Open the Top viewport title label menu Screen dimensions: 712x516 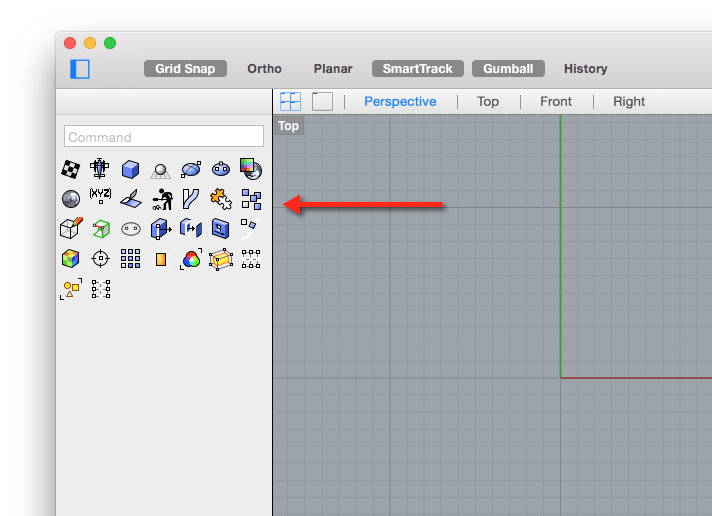tap(288, 126)
